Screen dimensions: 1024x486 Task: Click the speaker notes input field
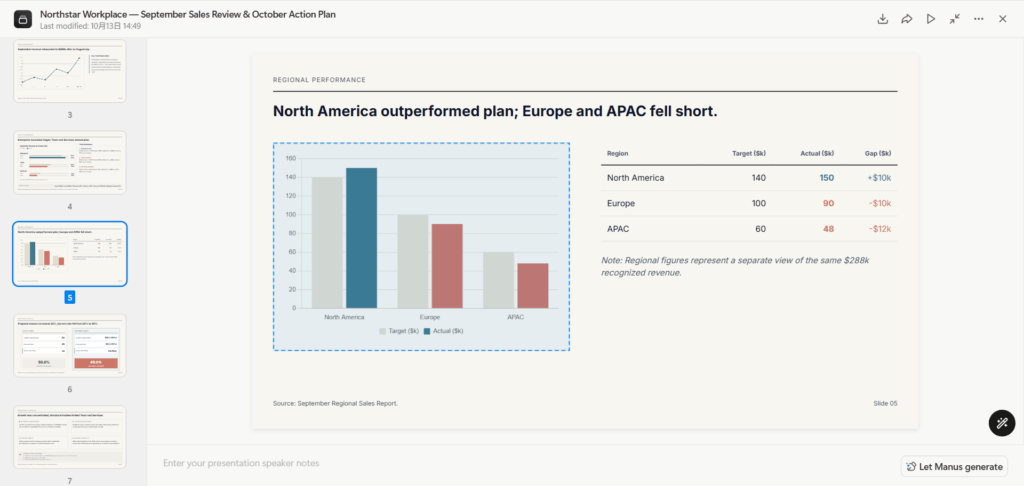point(522,463)
